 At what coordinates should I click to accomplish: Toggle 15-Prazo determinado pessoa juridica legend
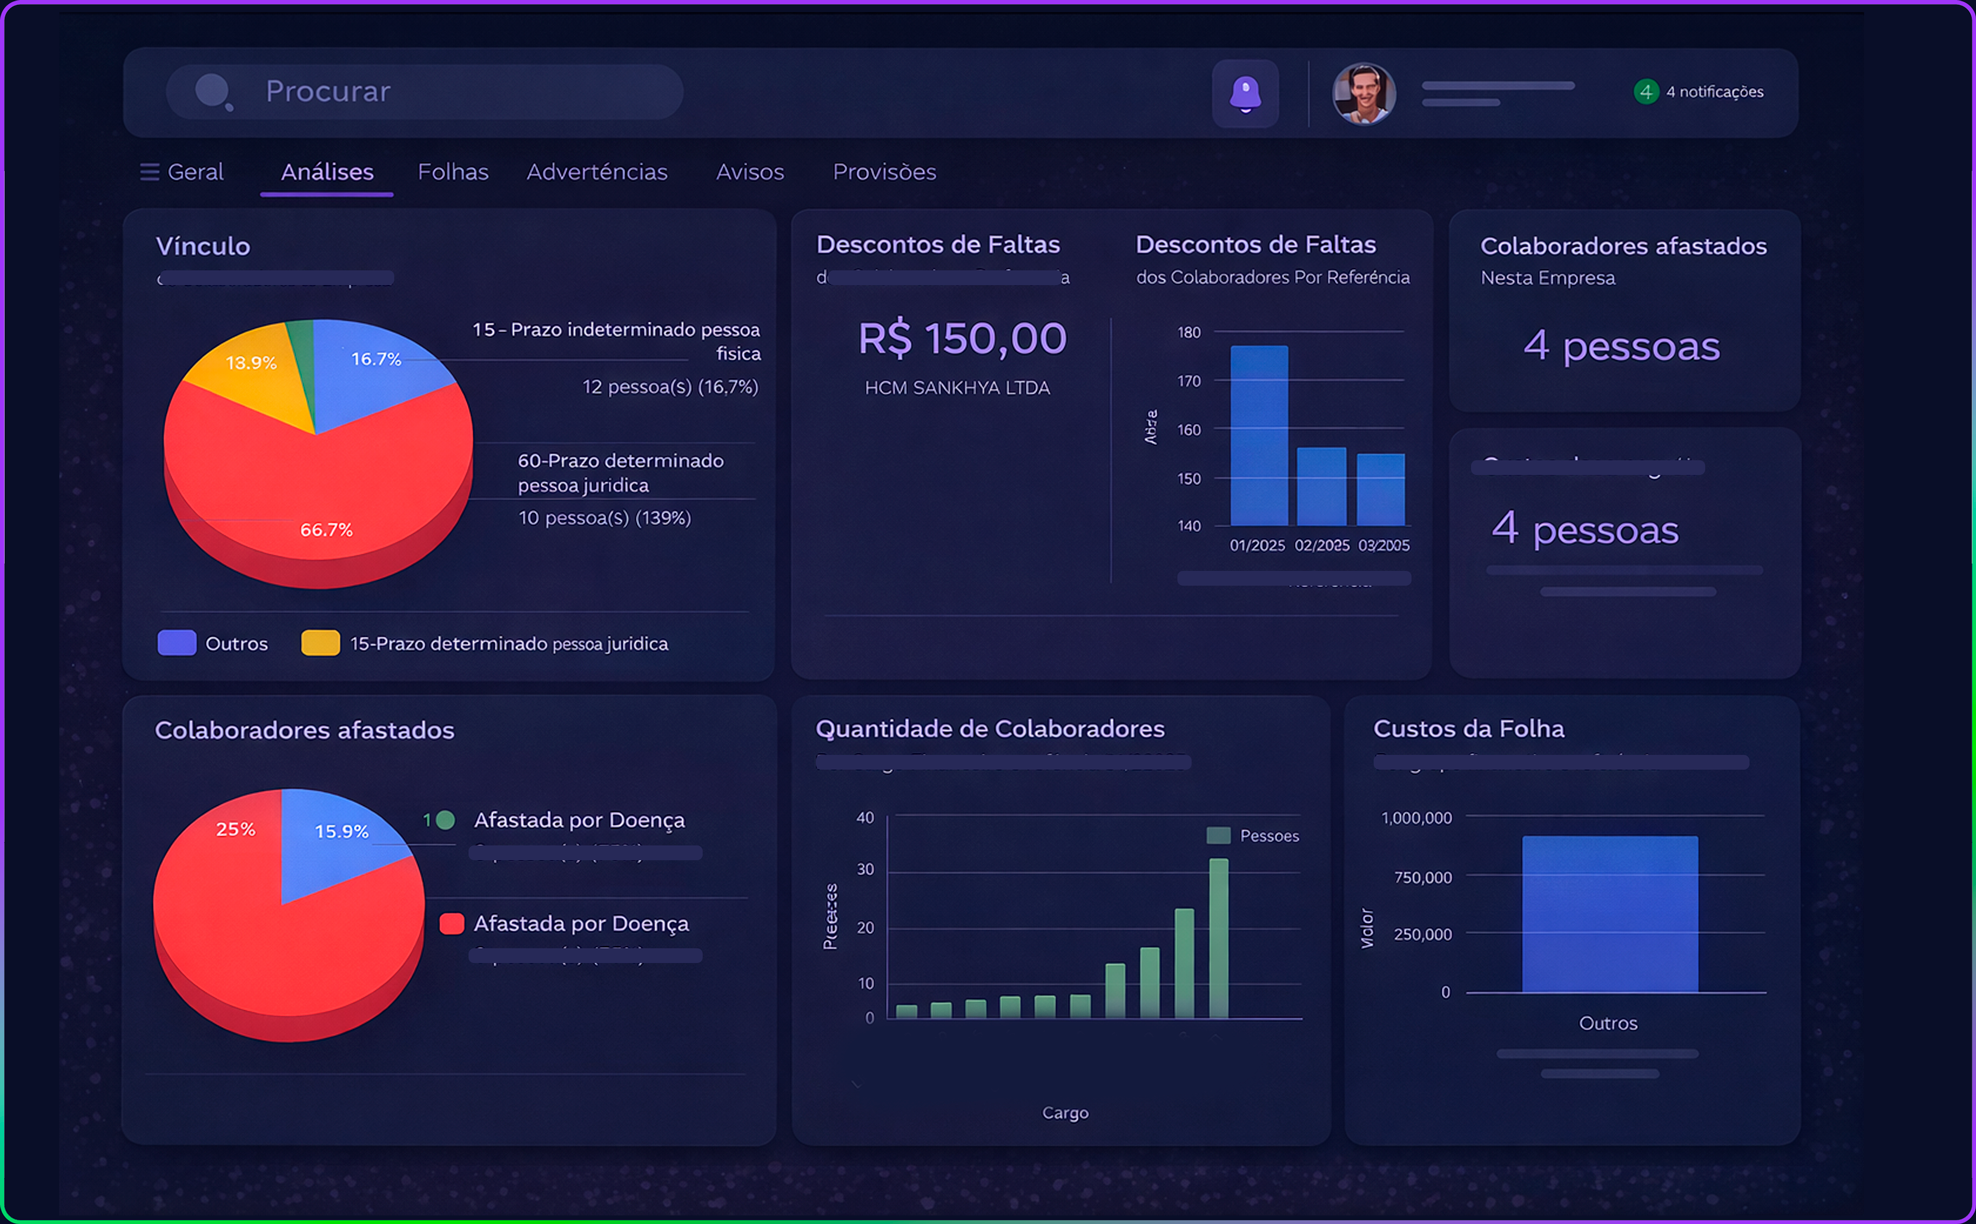coord(320,643)
